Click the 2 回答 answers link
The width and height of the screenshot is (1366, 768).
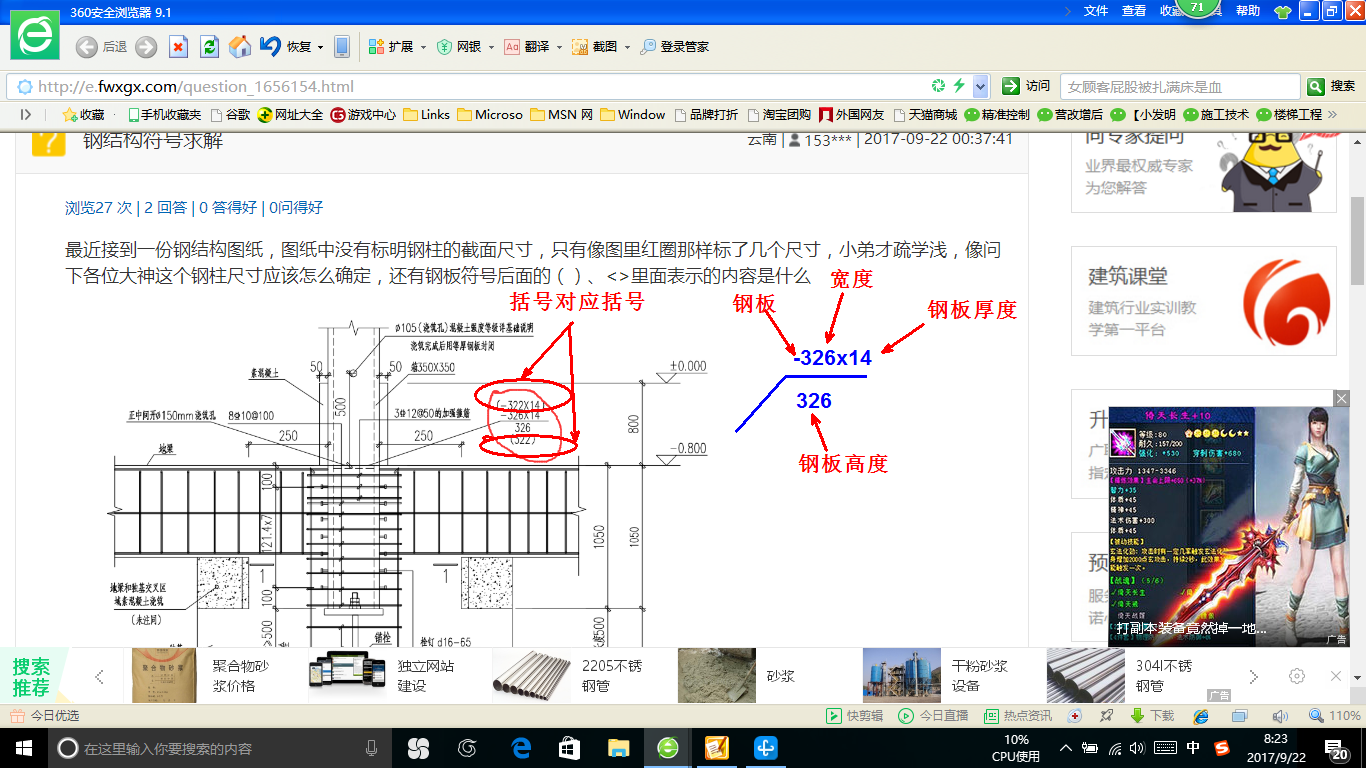coord(165,208)
